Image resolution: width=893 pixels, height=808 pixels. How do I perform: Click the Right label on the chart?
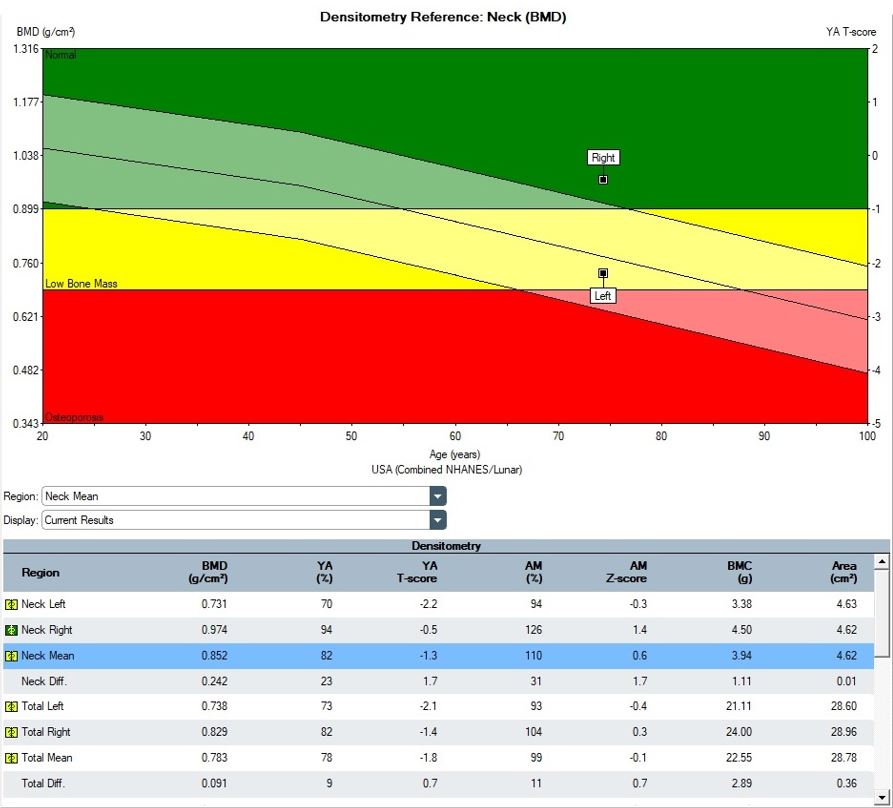pyautogui.click(x=603, y=157)
